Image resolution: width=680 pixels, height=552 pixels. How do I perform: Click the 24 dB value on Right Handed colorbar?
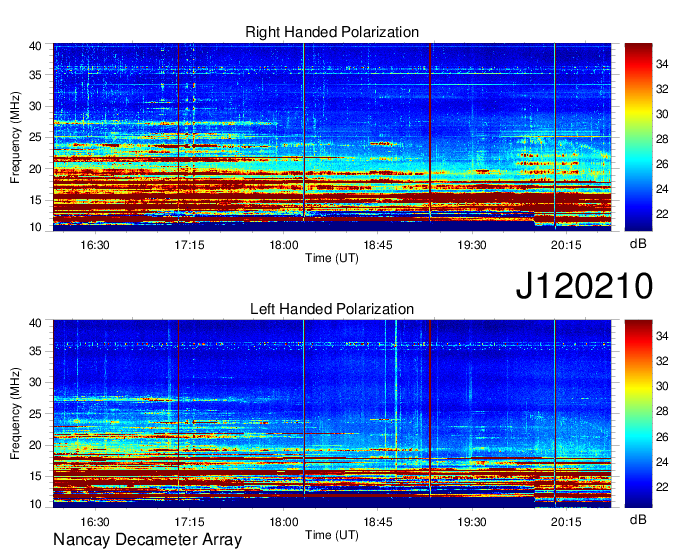(x=662, y=189)
